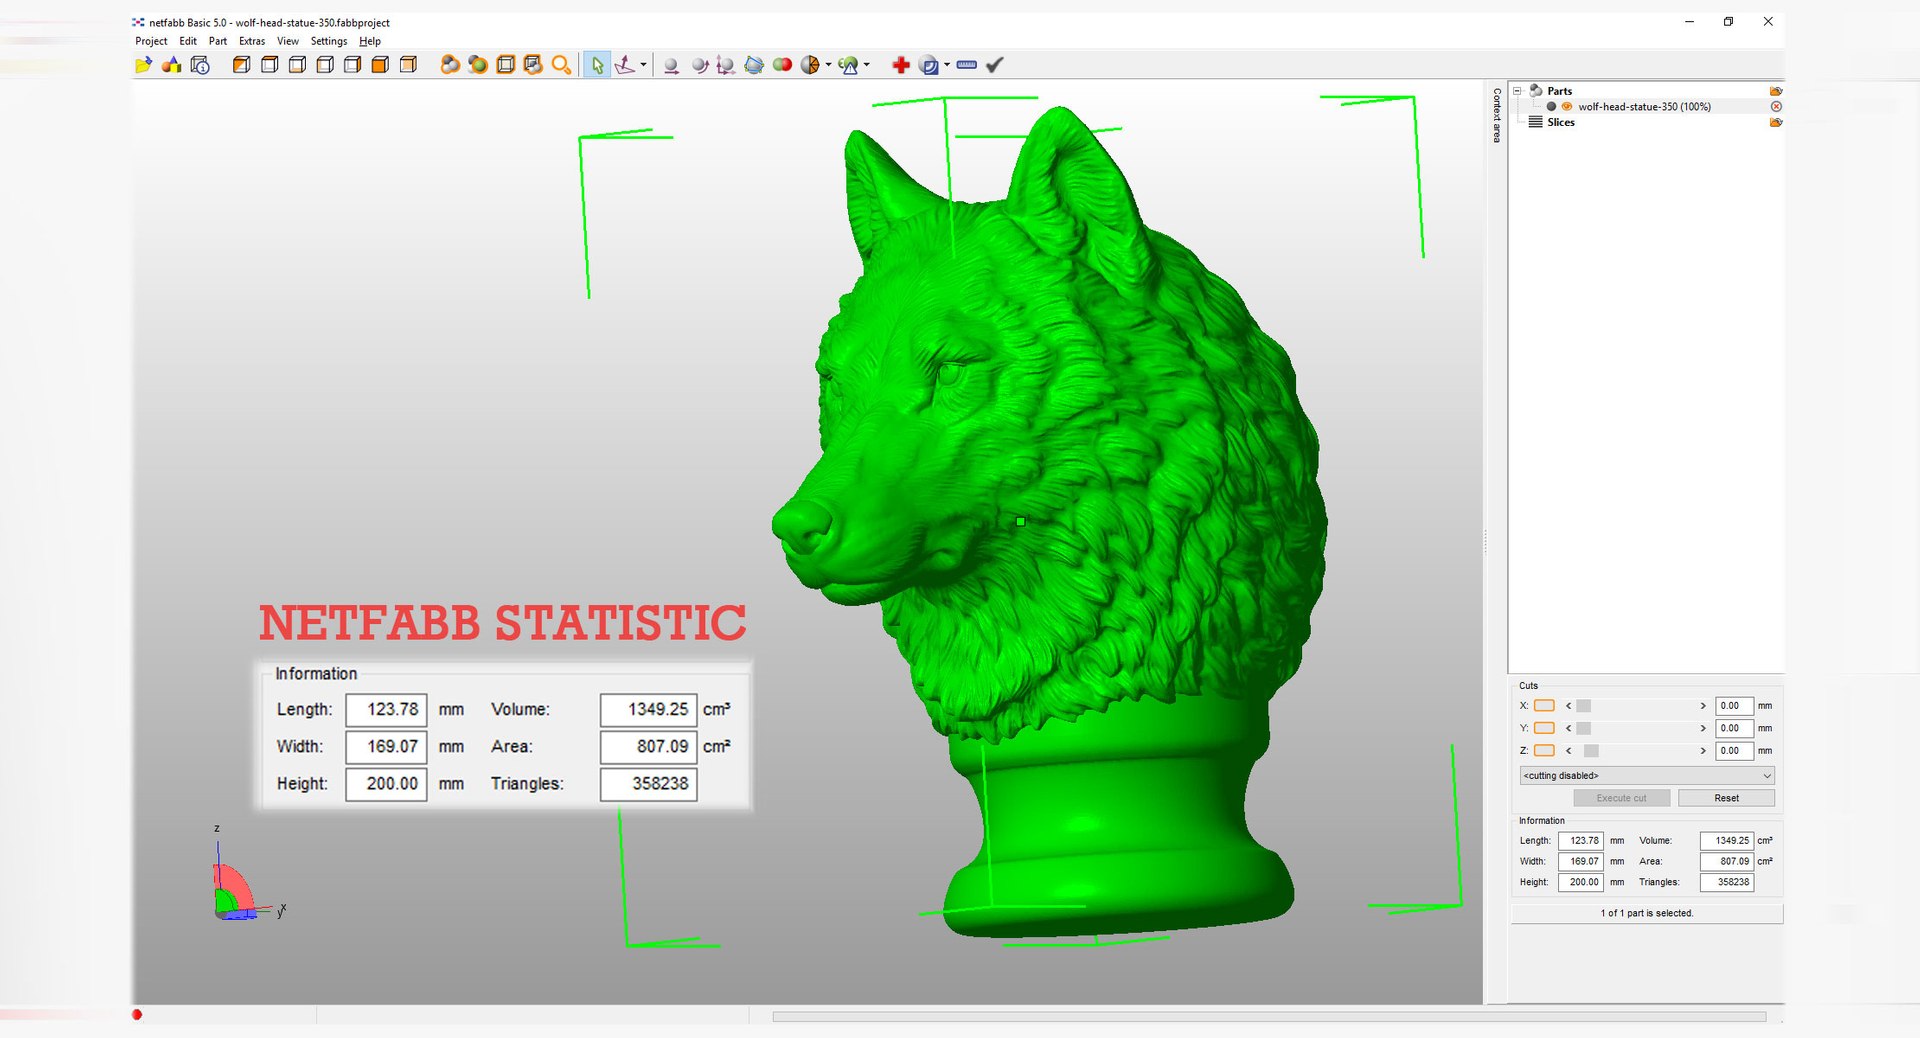Open a project file with the folder icon
The width and height of the screenshot is (1920, 1038).
click(x=143, y=65)
